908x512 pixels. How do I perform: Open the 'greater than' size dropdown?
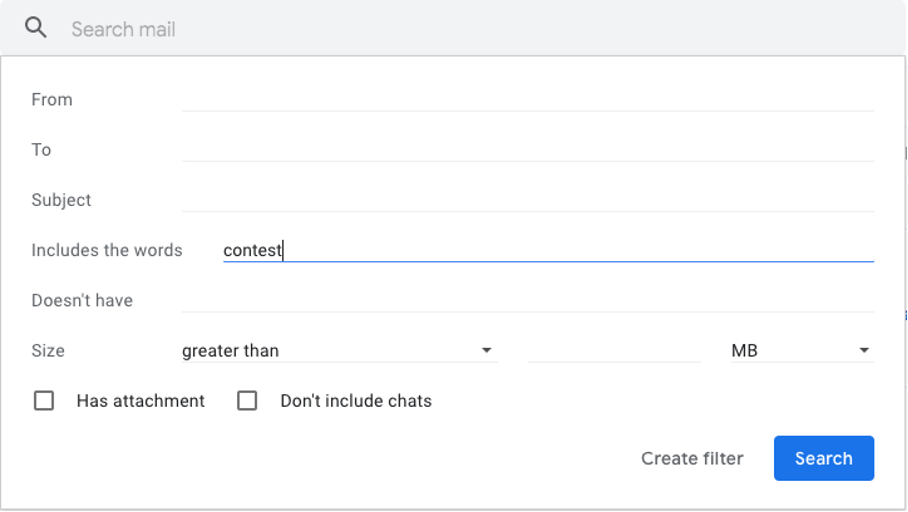pyautogui.click(x=339, y=350)
